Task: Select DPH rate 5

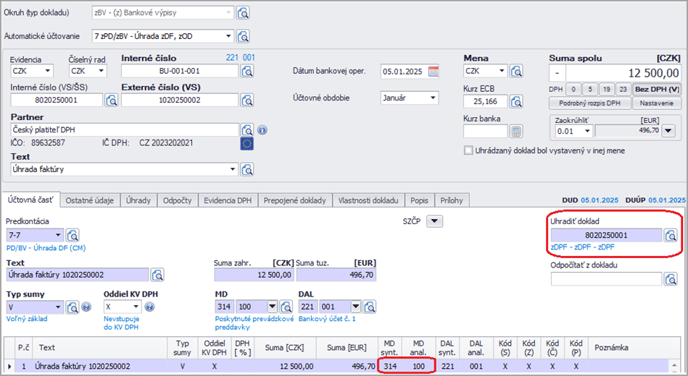Action: tap(590, 89)
